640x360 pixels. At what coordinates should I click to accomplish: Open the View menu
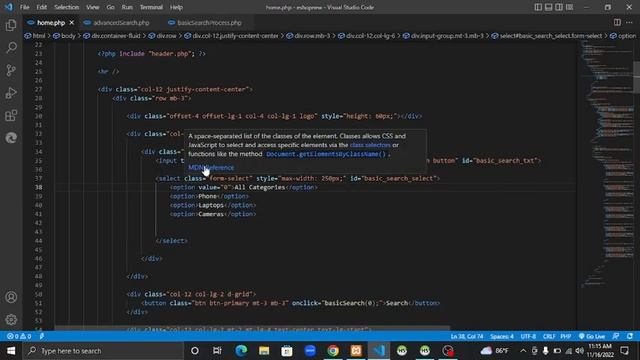tap(93, 7)
